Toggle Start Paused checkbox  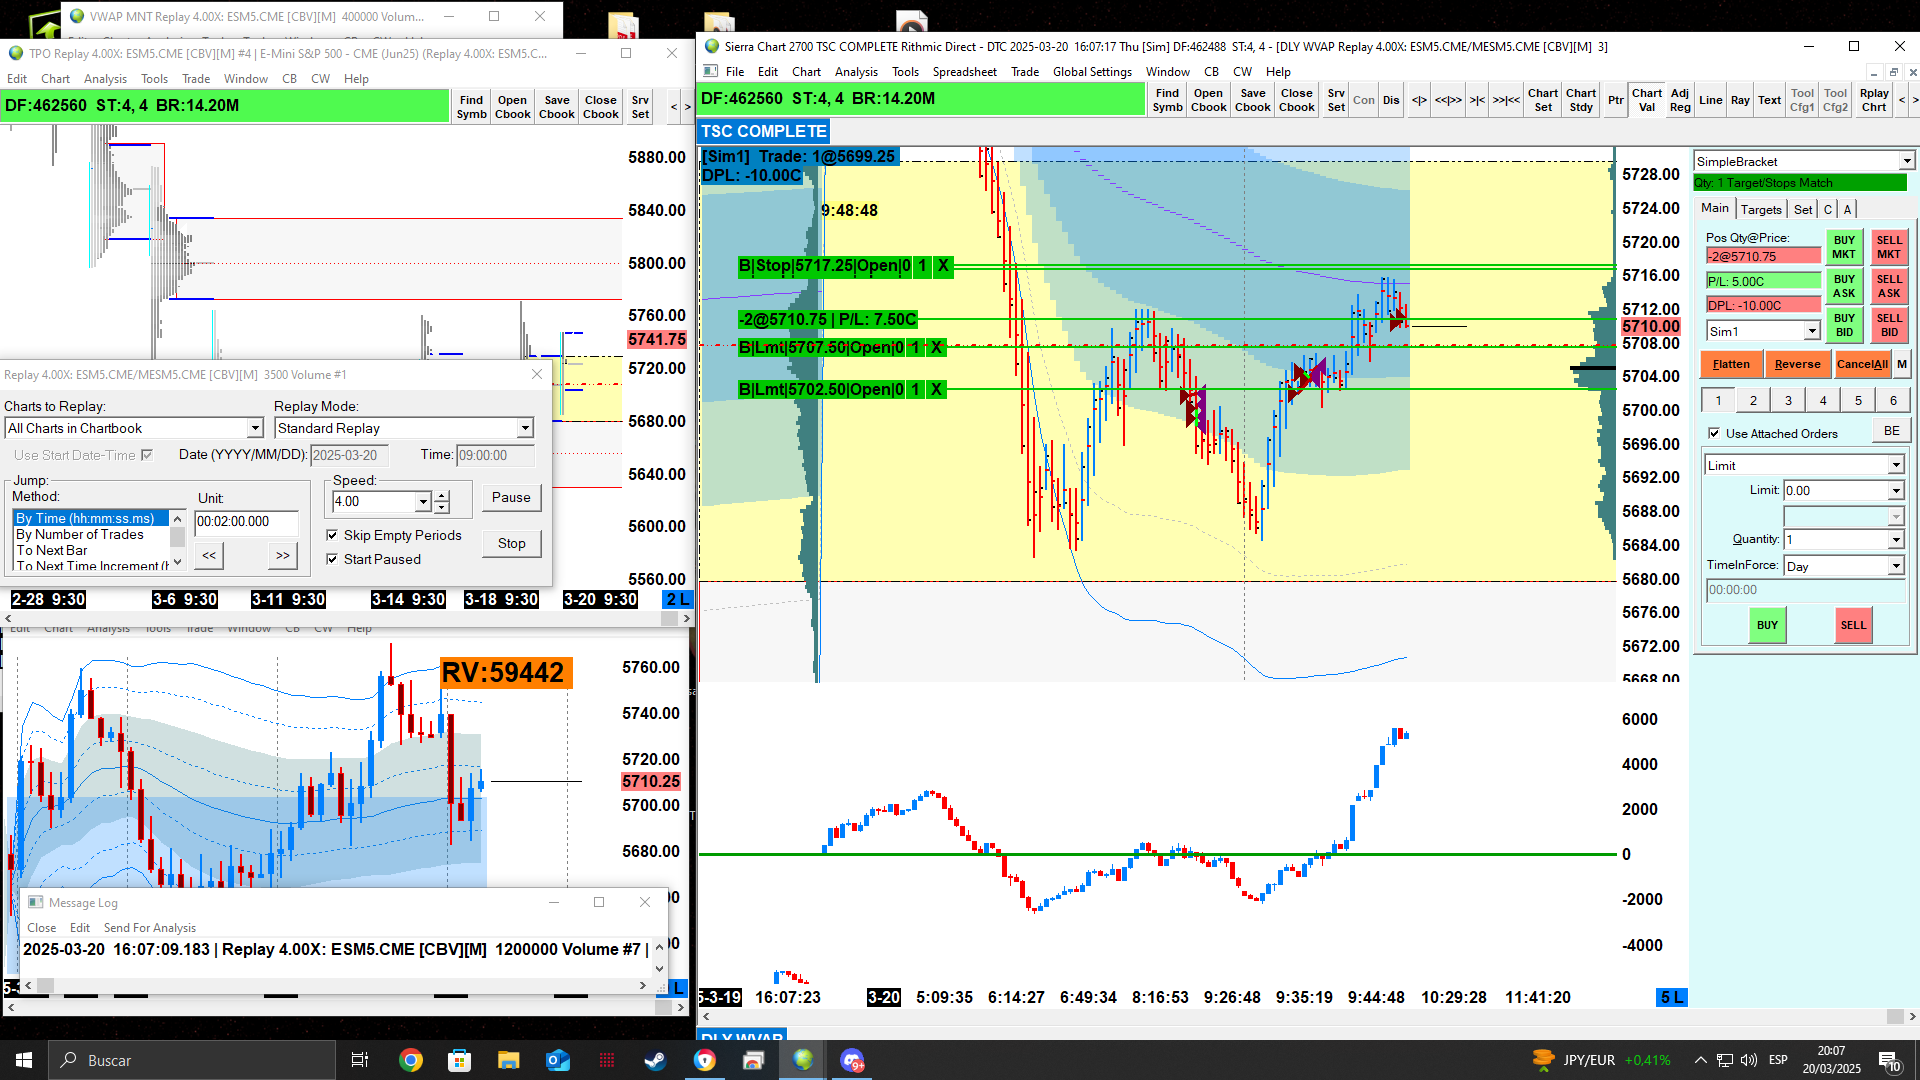click(332, 559)
